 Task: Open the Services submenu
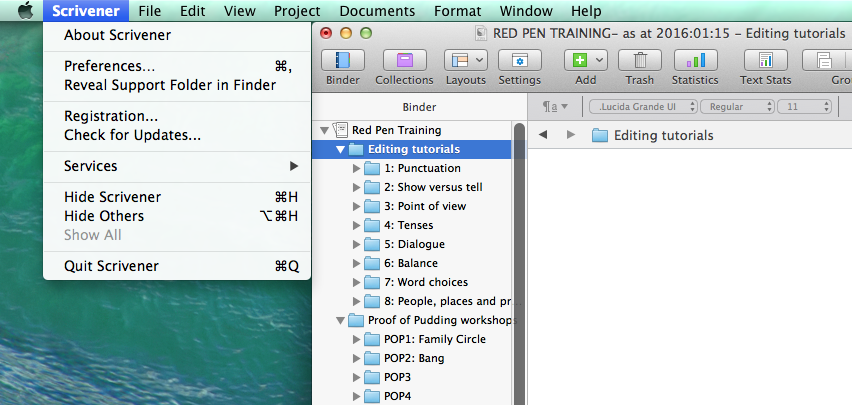click(x=177, y=166)
